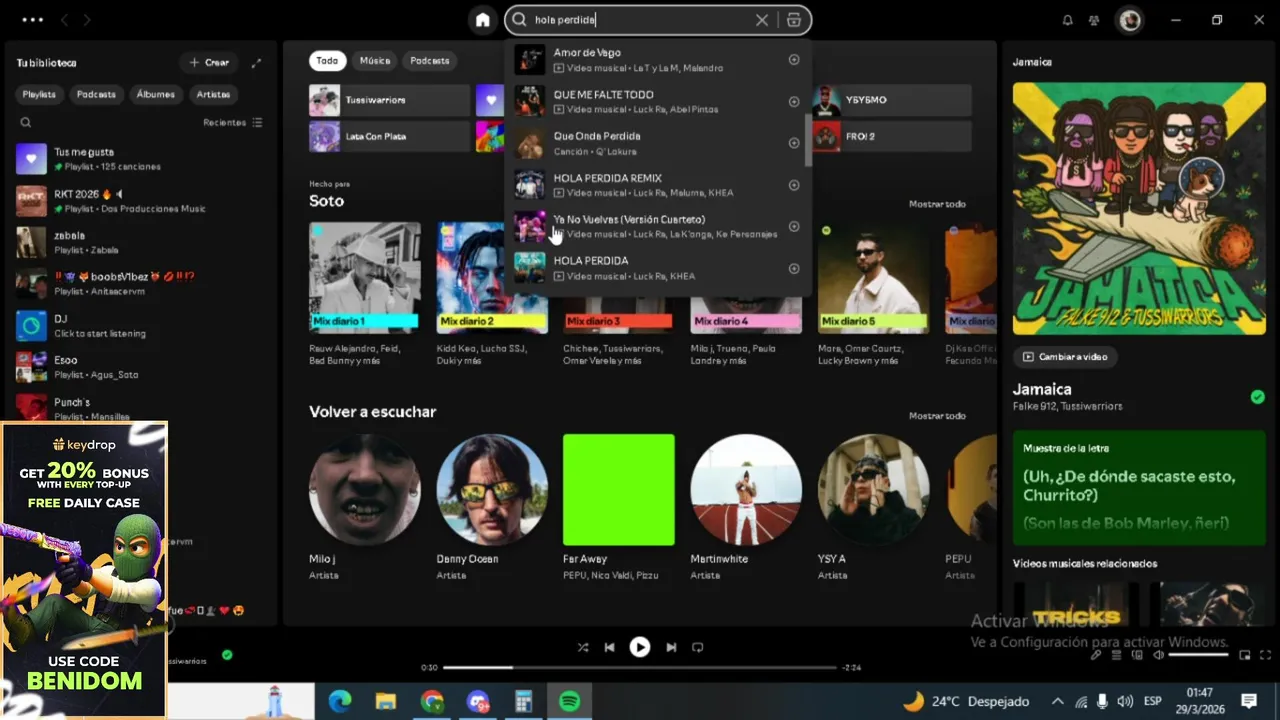This screenshot has height=720, width=1280.
Task: Click Mostrar todo for Volver a escuchar
Action: [937, 416]
